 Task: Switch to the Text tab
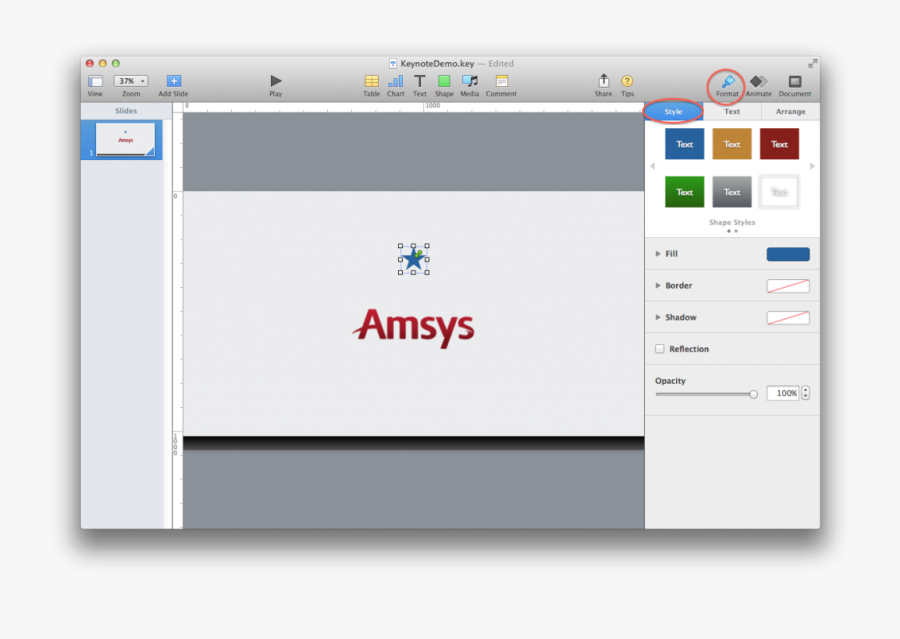coord(731,110)
